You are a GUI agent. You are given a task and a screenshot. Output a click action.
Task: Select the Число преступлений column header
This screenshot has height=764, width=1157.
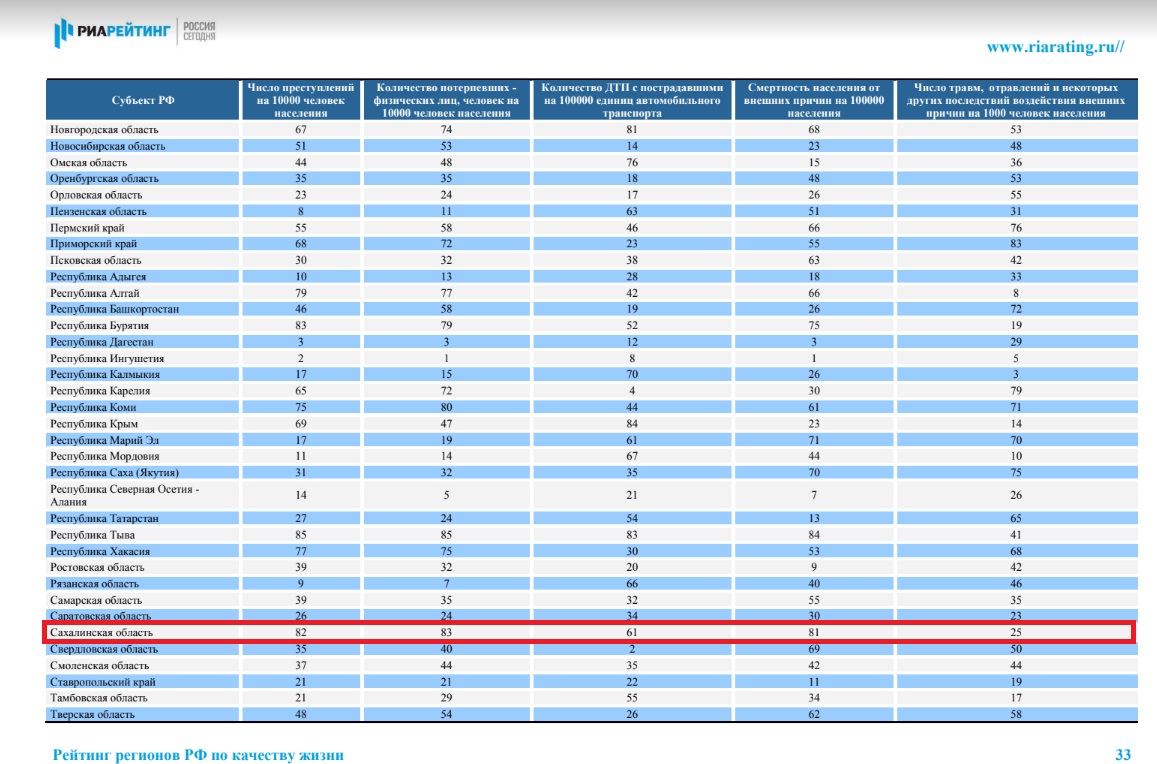click(298, 101)
